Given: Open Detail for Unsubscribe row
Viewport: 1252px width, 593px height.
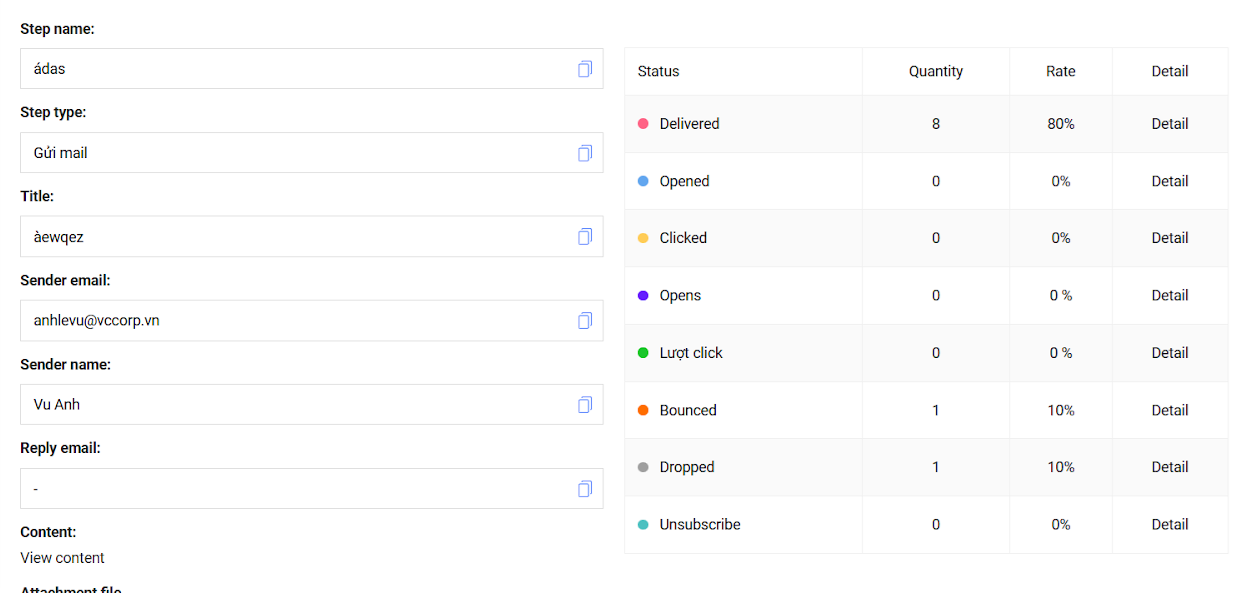Looking at the screenshot, I should tap(1169, 524).
